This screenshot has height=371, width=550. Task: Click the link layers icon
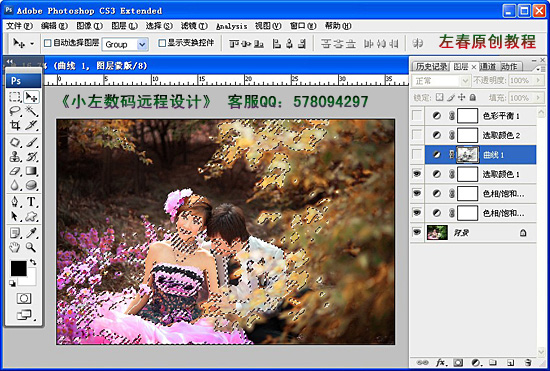coord(422,362)
